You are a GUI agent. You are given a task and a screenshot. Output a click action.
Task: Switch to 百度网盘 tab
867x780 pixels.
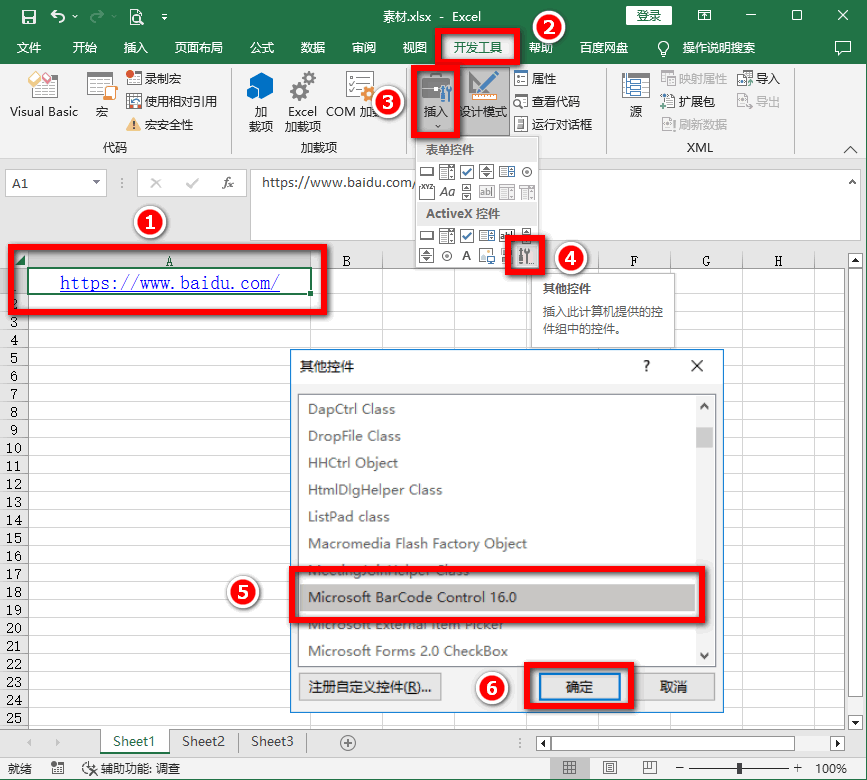(x=604, y=48)
